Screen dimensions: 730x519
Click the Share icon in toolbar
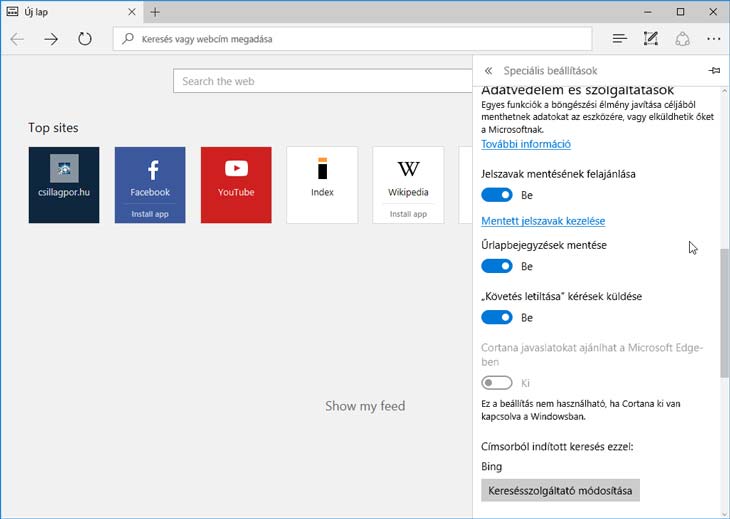pyautogui.click(x=682, y=39)
